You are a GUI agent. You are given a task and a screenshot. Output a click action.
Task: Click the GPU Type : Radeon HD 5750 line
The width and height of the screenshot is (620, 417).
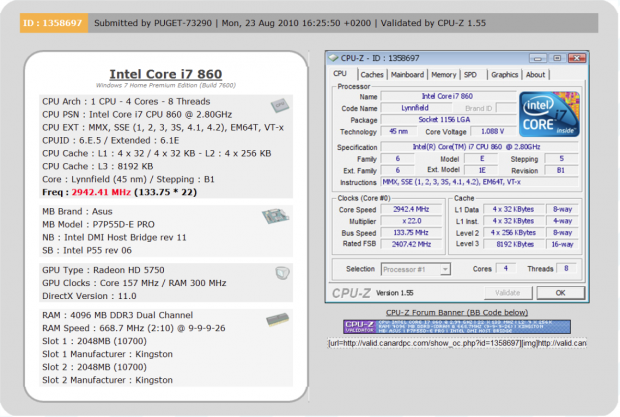click(103, 270)
